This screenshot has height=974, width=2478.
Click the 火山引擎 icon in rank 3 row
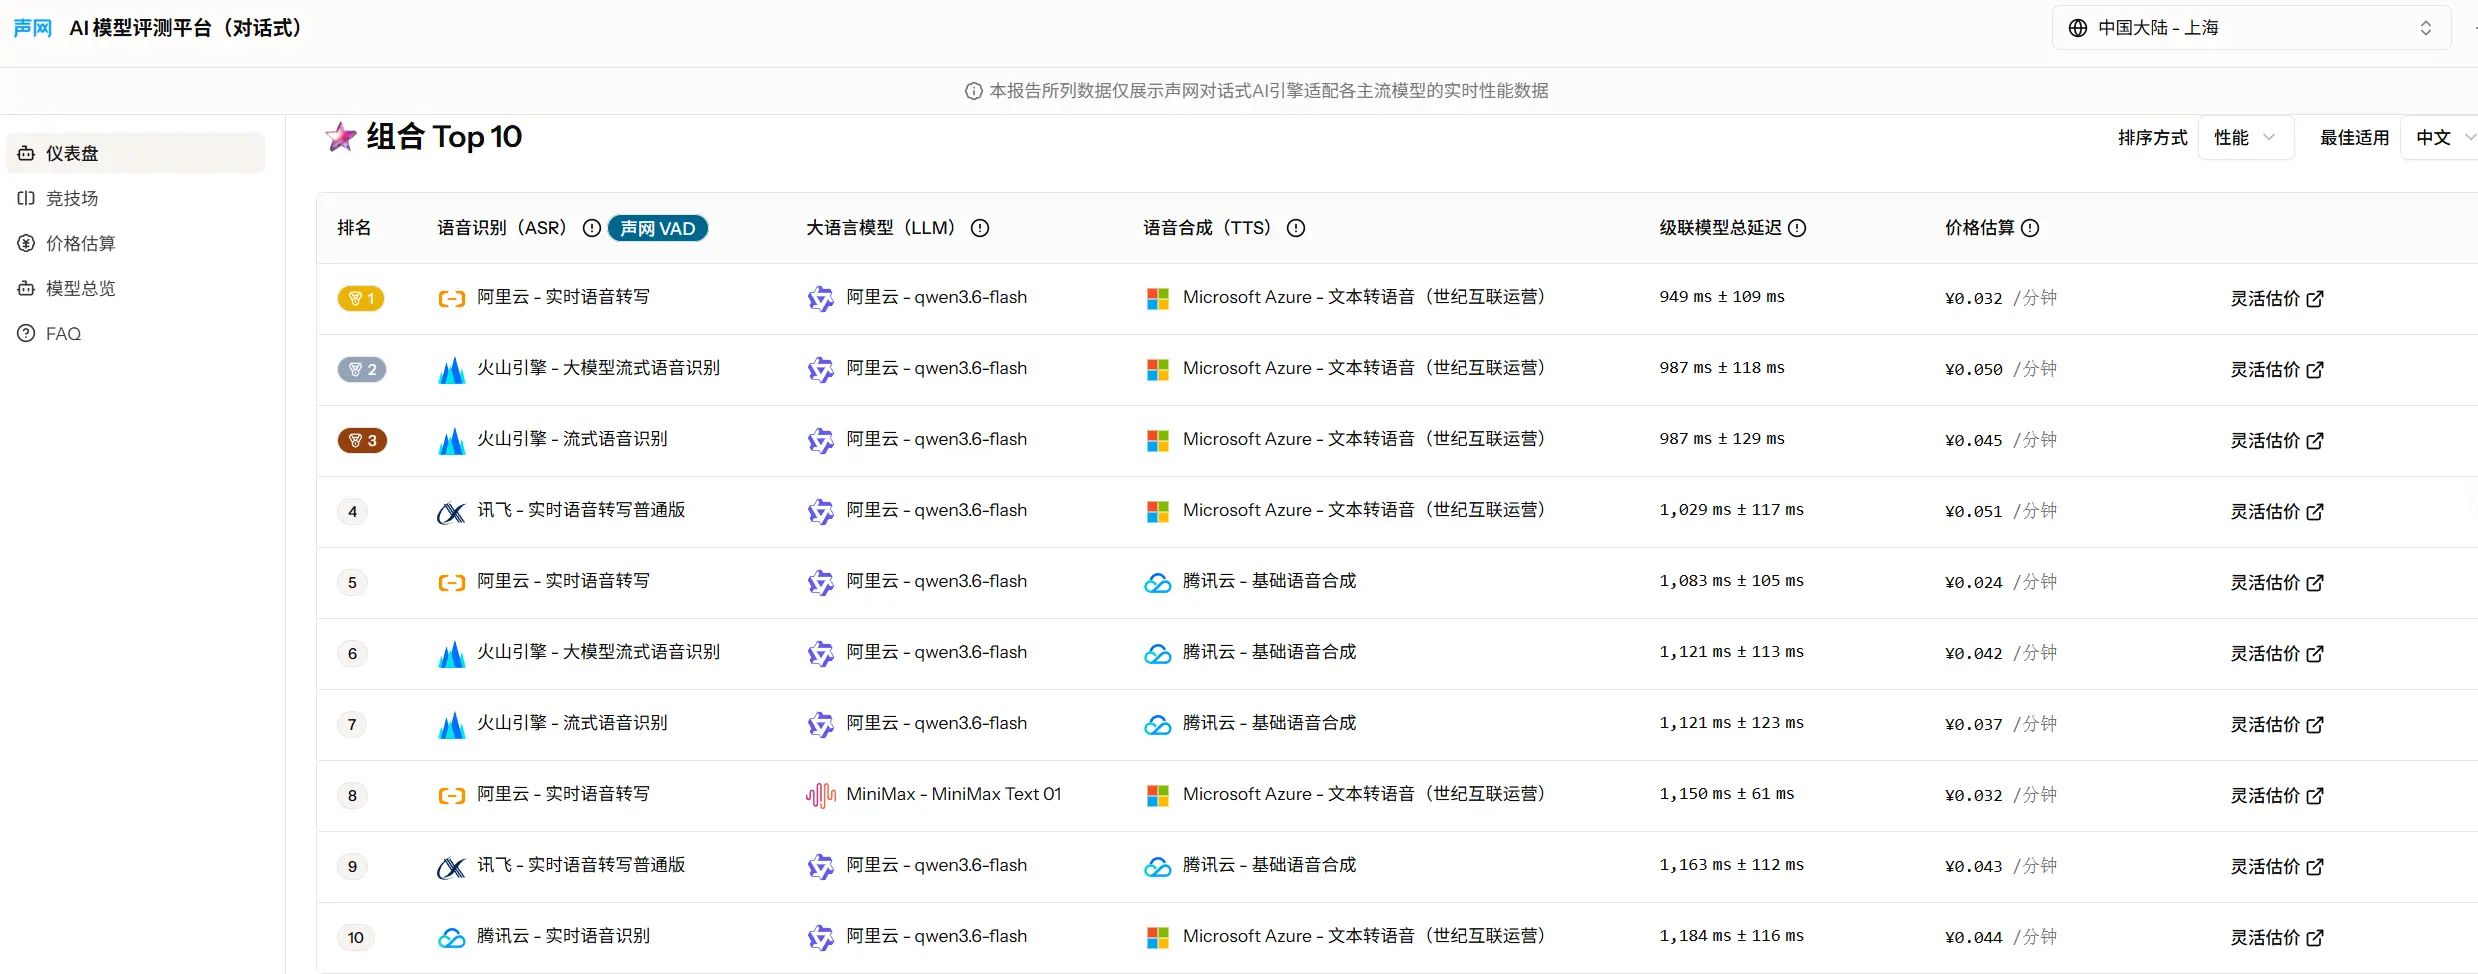click(452, 440)
